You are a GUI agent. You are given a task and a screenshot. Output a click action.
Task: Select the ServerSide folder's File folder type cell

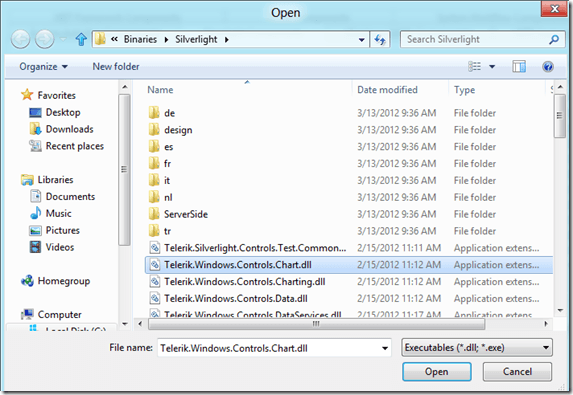pos(475,214)
